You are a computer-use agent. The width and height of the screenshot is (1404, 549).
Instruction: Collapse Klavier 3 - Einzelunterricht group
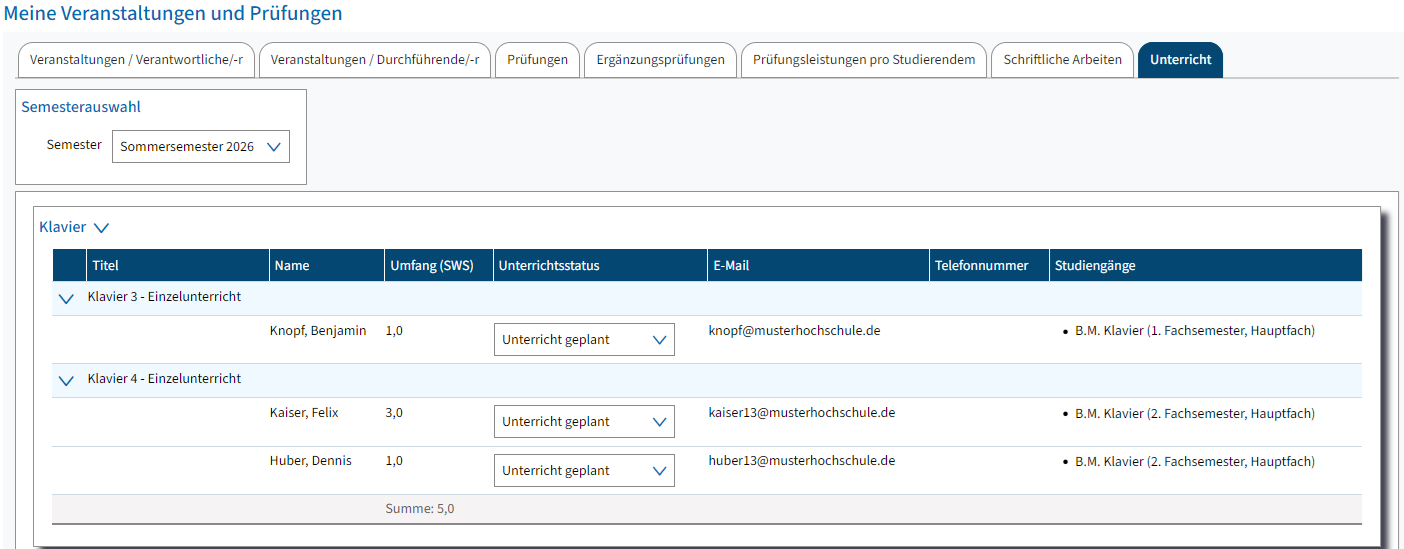click(67, 298)
